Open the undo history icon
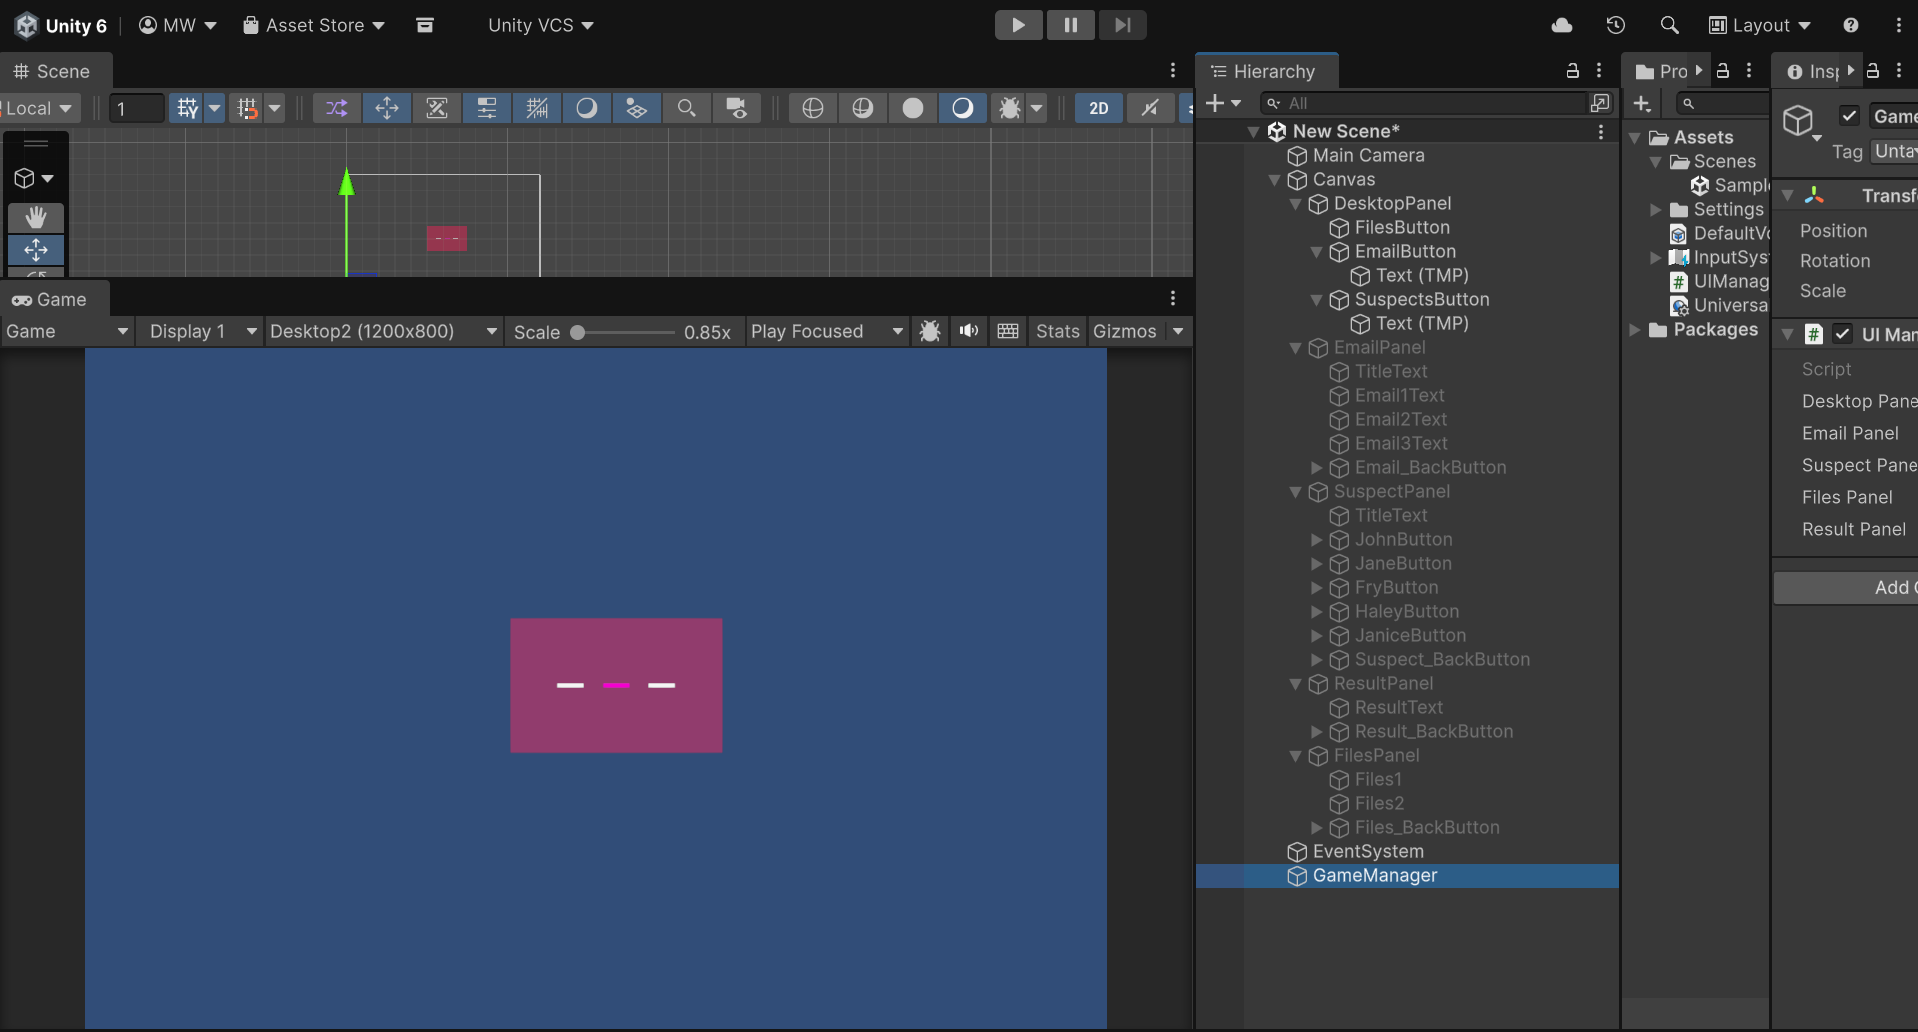The height and width of the screenshot is (1032, 1918). 1615,25
